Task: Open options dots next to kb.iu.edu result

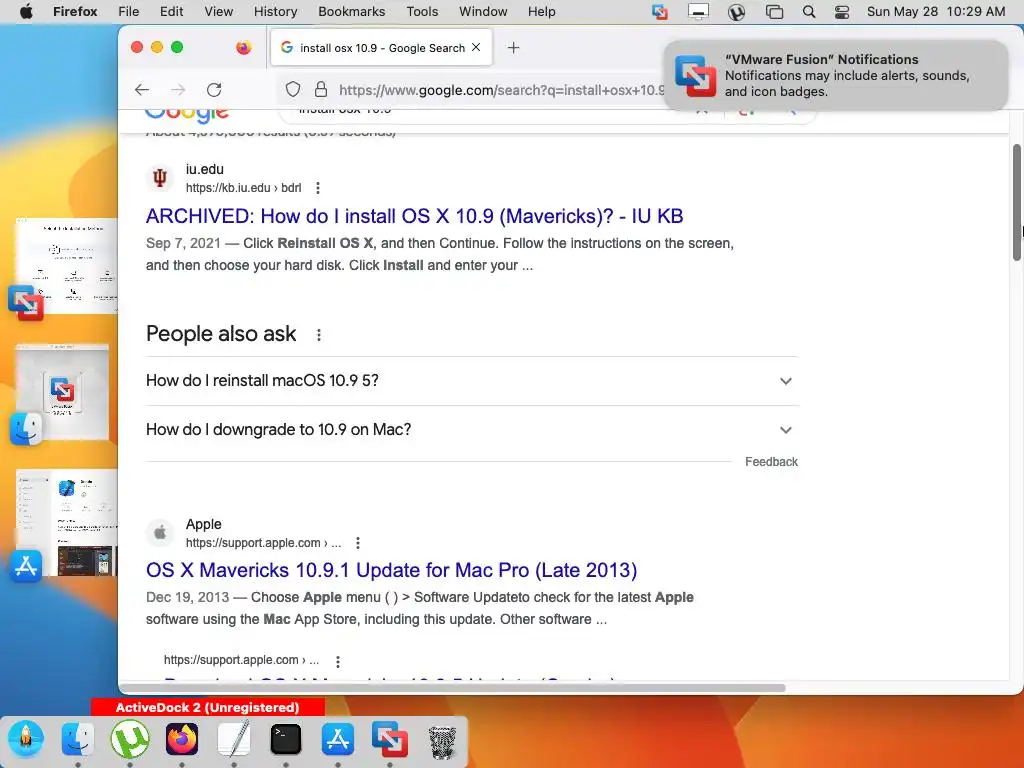Action: coord(317,188)
